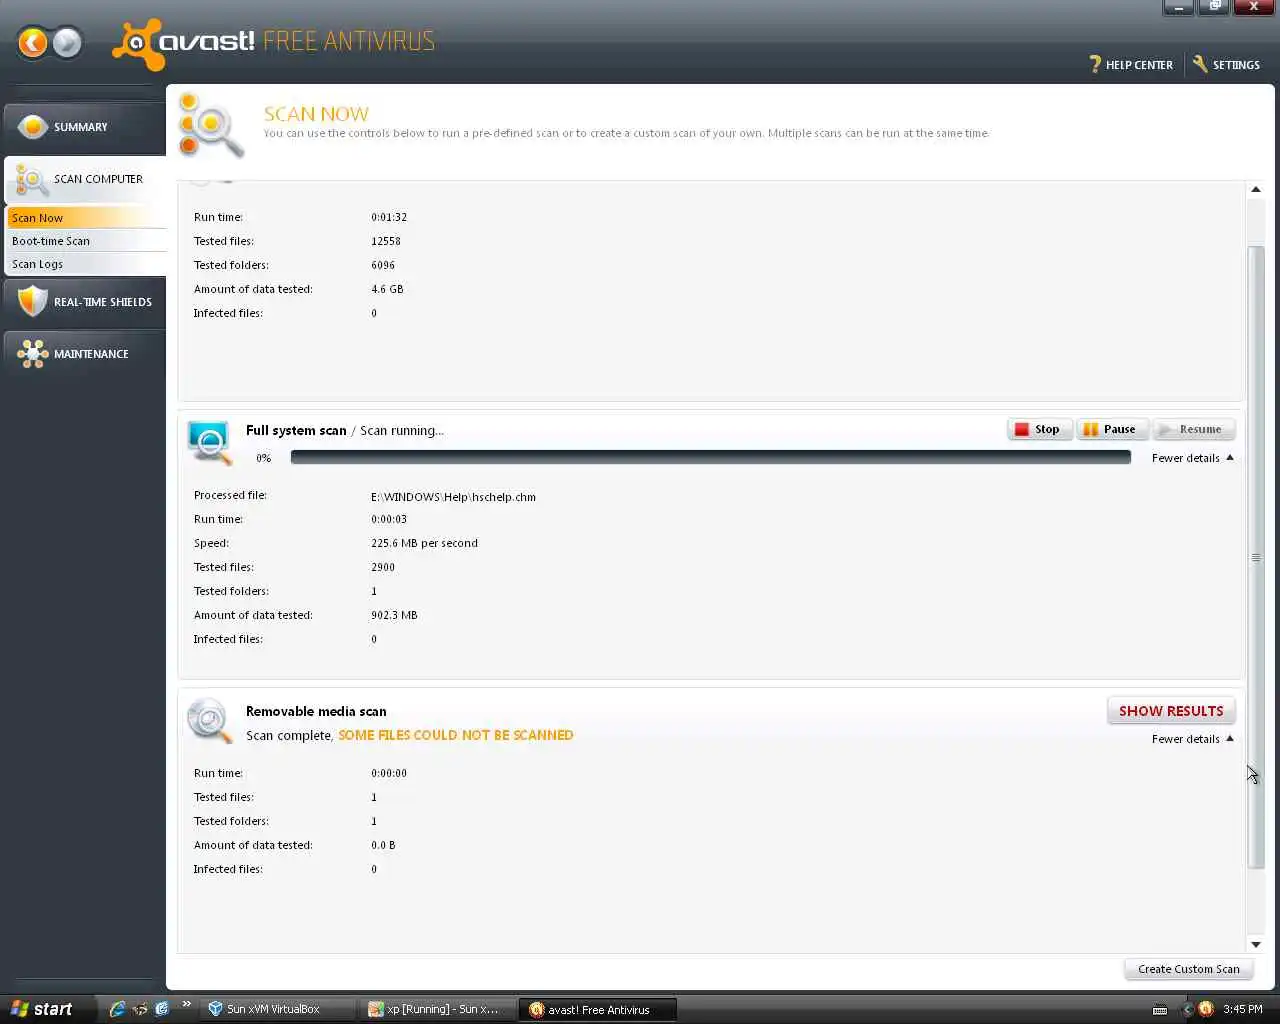The height and width of the screenshot is (1024, 1280).
Task: Open Scan Logs in the sidebar
Action: [x=86, y=264]
